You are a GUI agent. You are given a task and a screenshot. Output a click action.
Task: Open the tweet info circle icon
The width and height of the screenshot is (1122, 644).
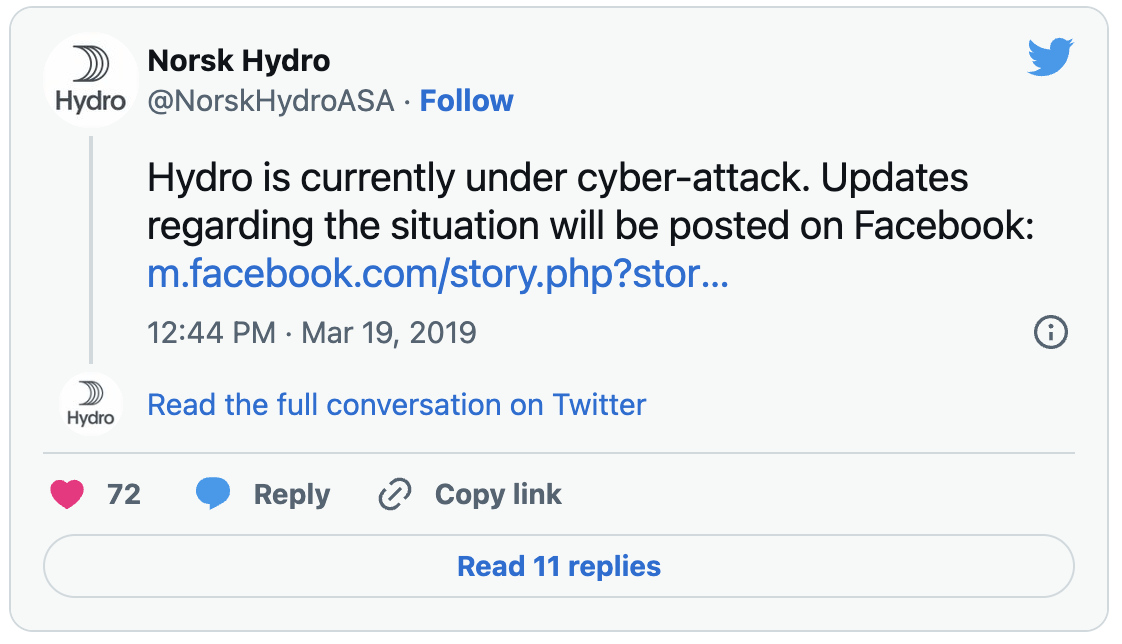coord(1050,332)
